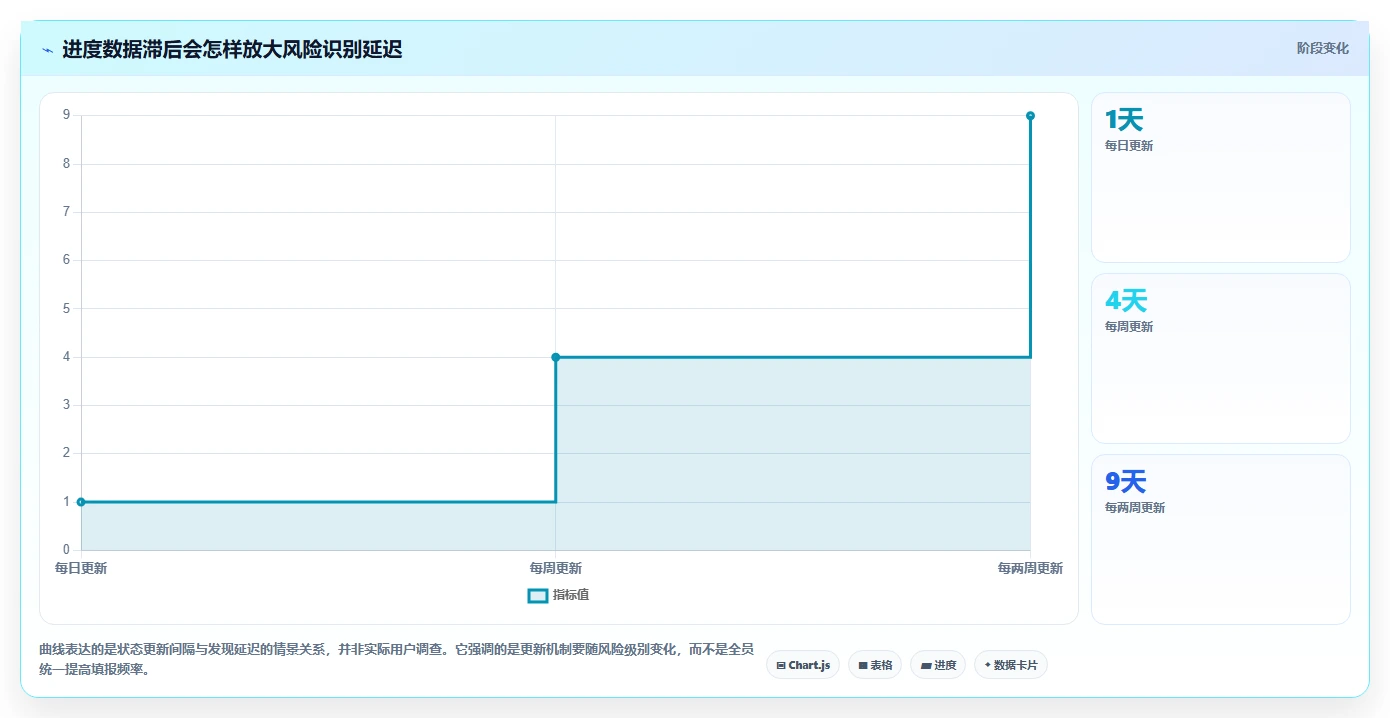Click the lightning icon beside the title

47,50
